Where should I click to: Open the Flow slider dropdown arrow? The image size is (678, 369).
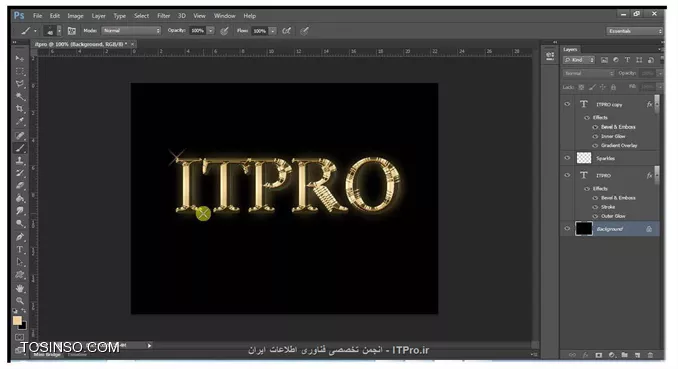(x=273, y=31)
